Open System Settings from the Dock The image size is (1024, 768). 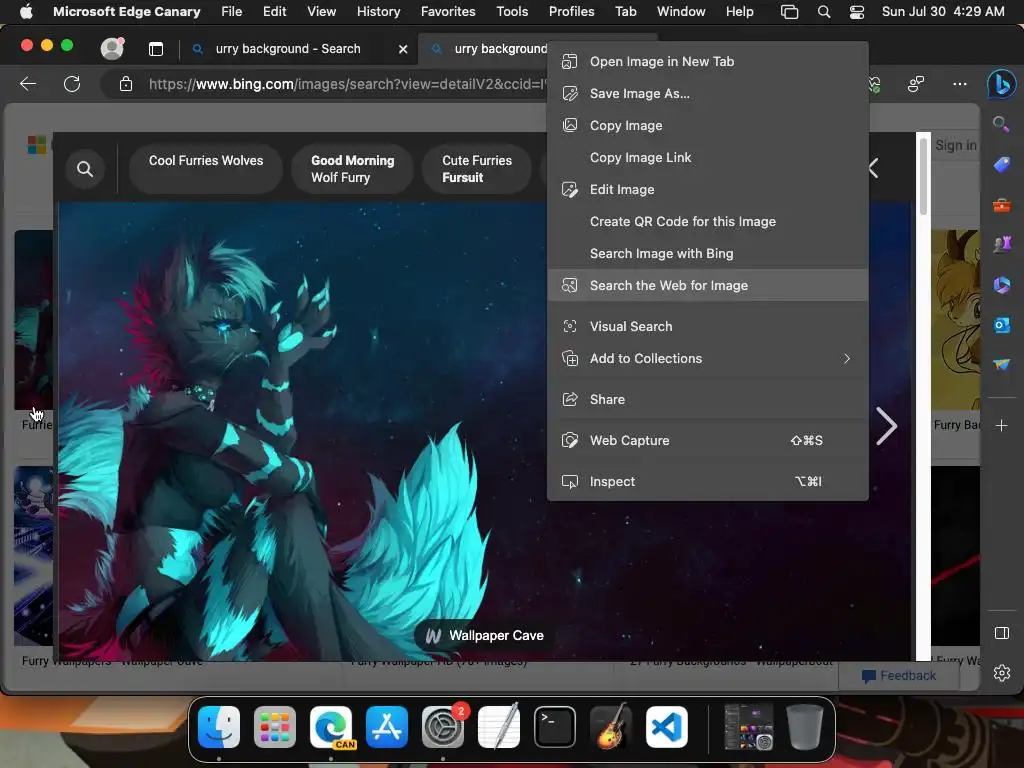[443, 727]
